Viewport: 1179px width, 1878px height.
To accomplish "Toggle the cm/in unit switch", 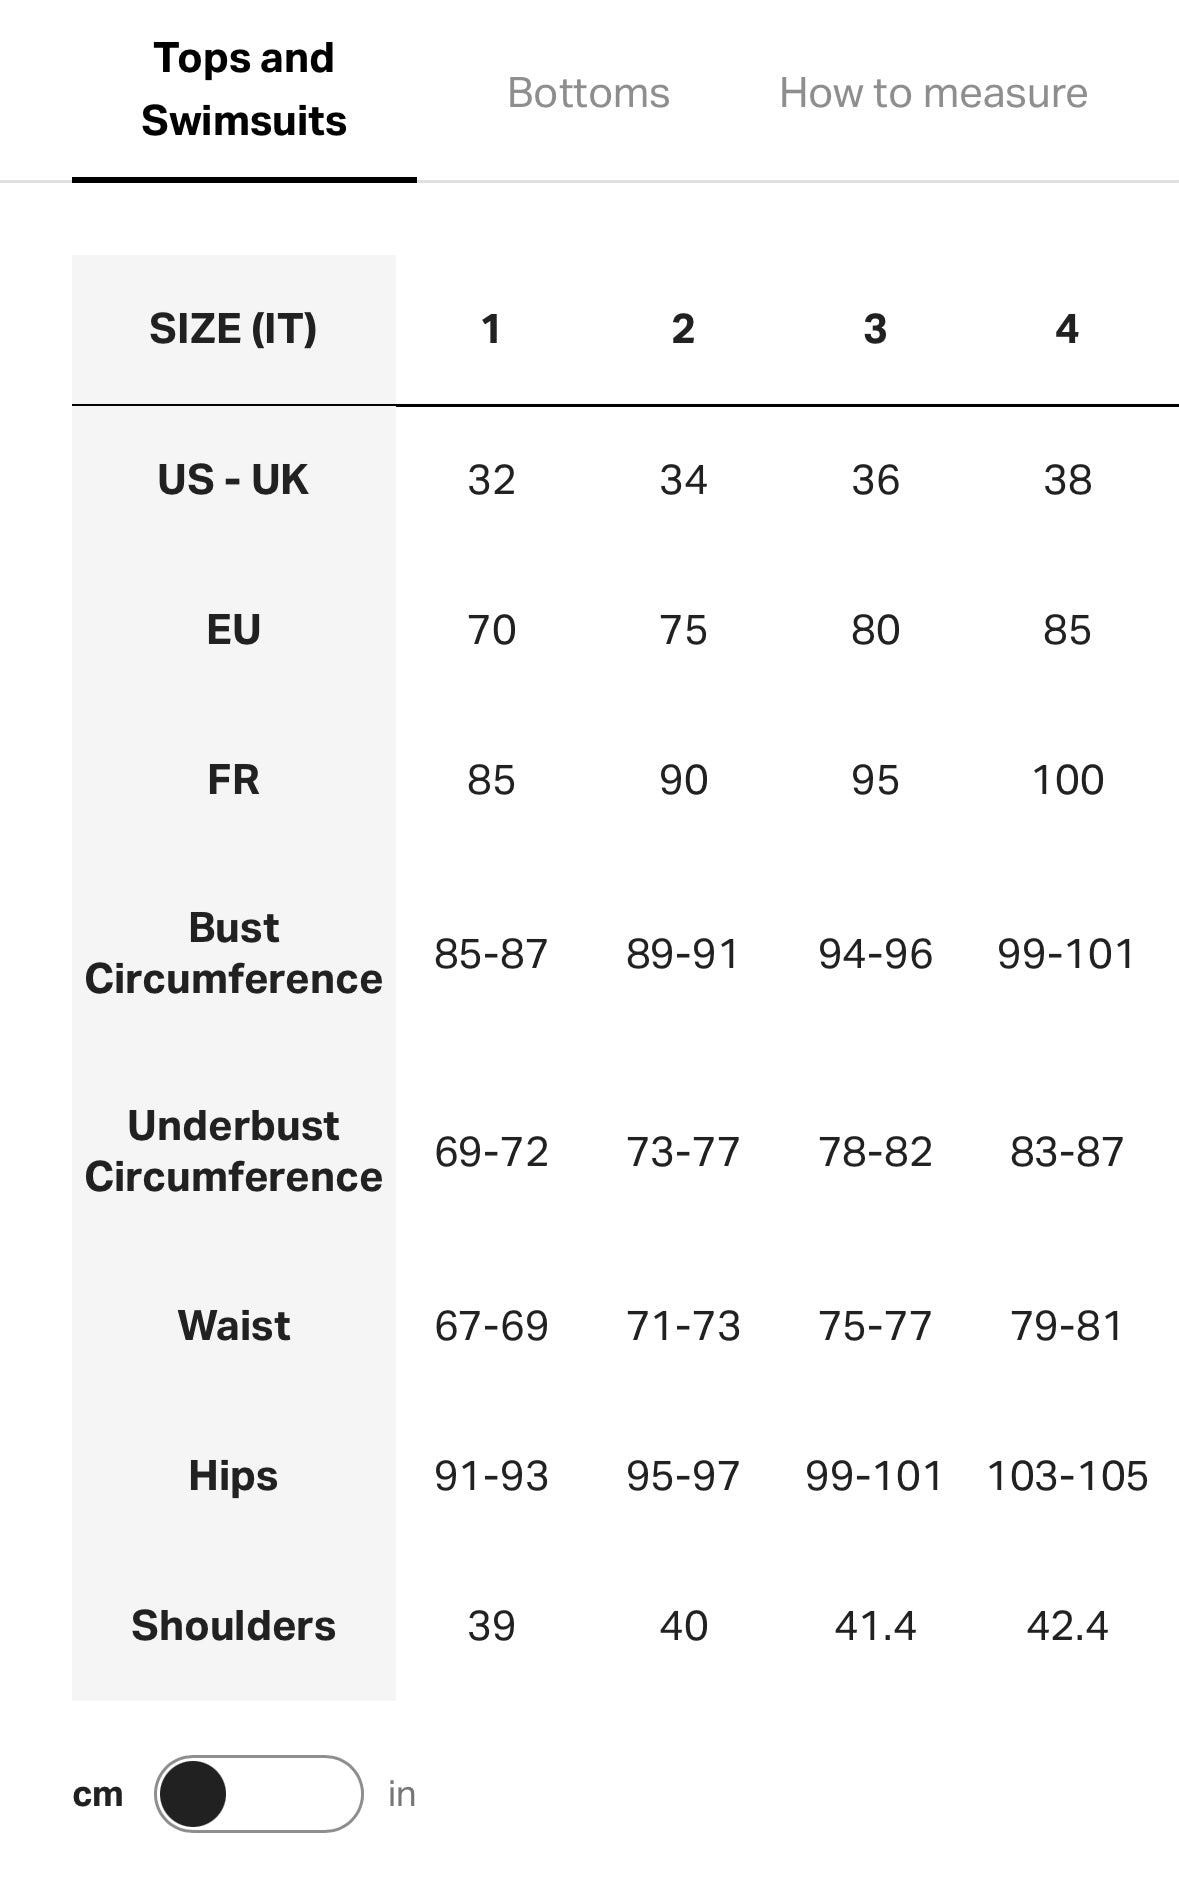I will [258, 1793].
